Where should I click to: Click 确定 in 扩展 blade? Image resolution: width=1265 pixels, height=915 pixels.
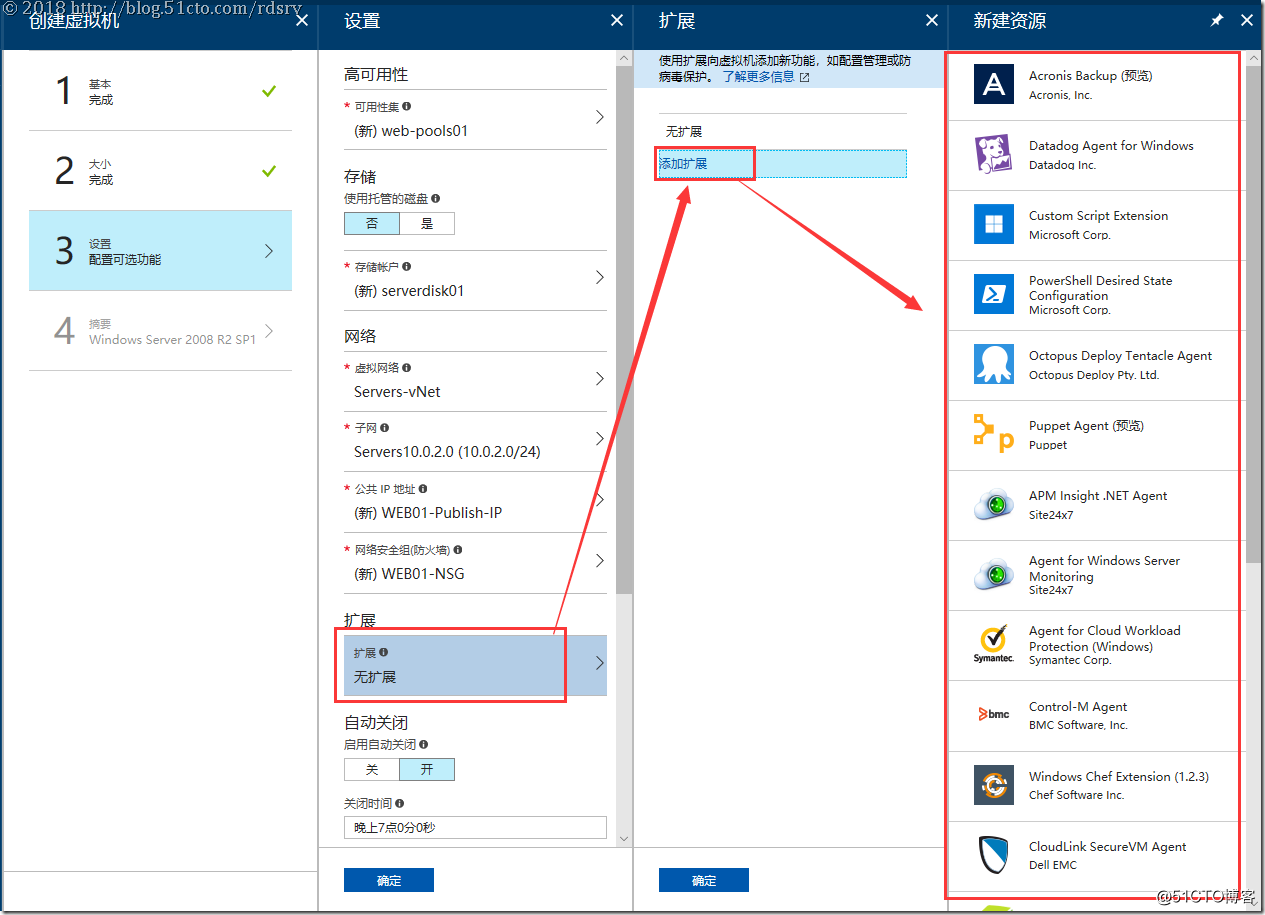tap(704, 880)
